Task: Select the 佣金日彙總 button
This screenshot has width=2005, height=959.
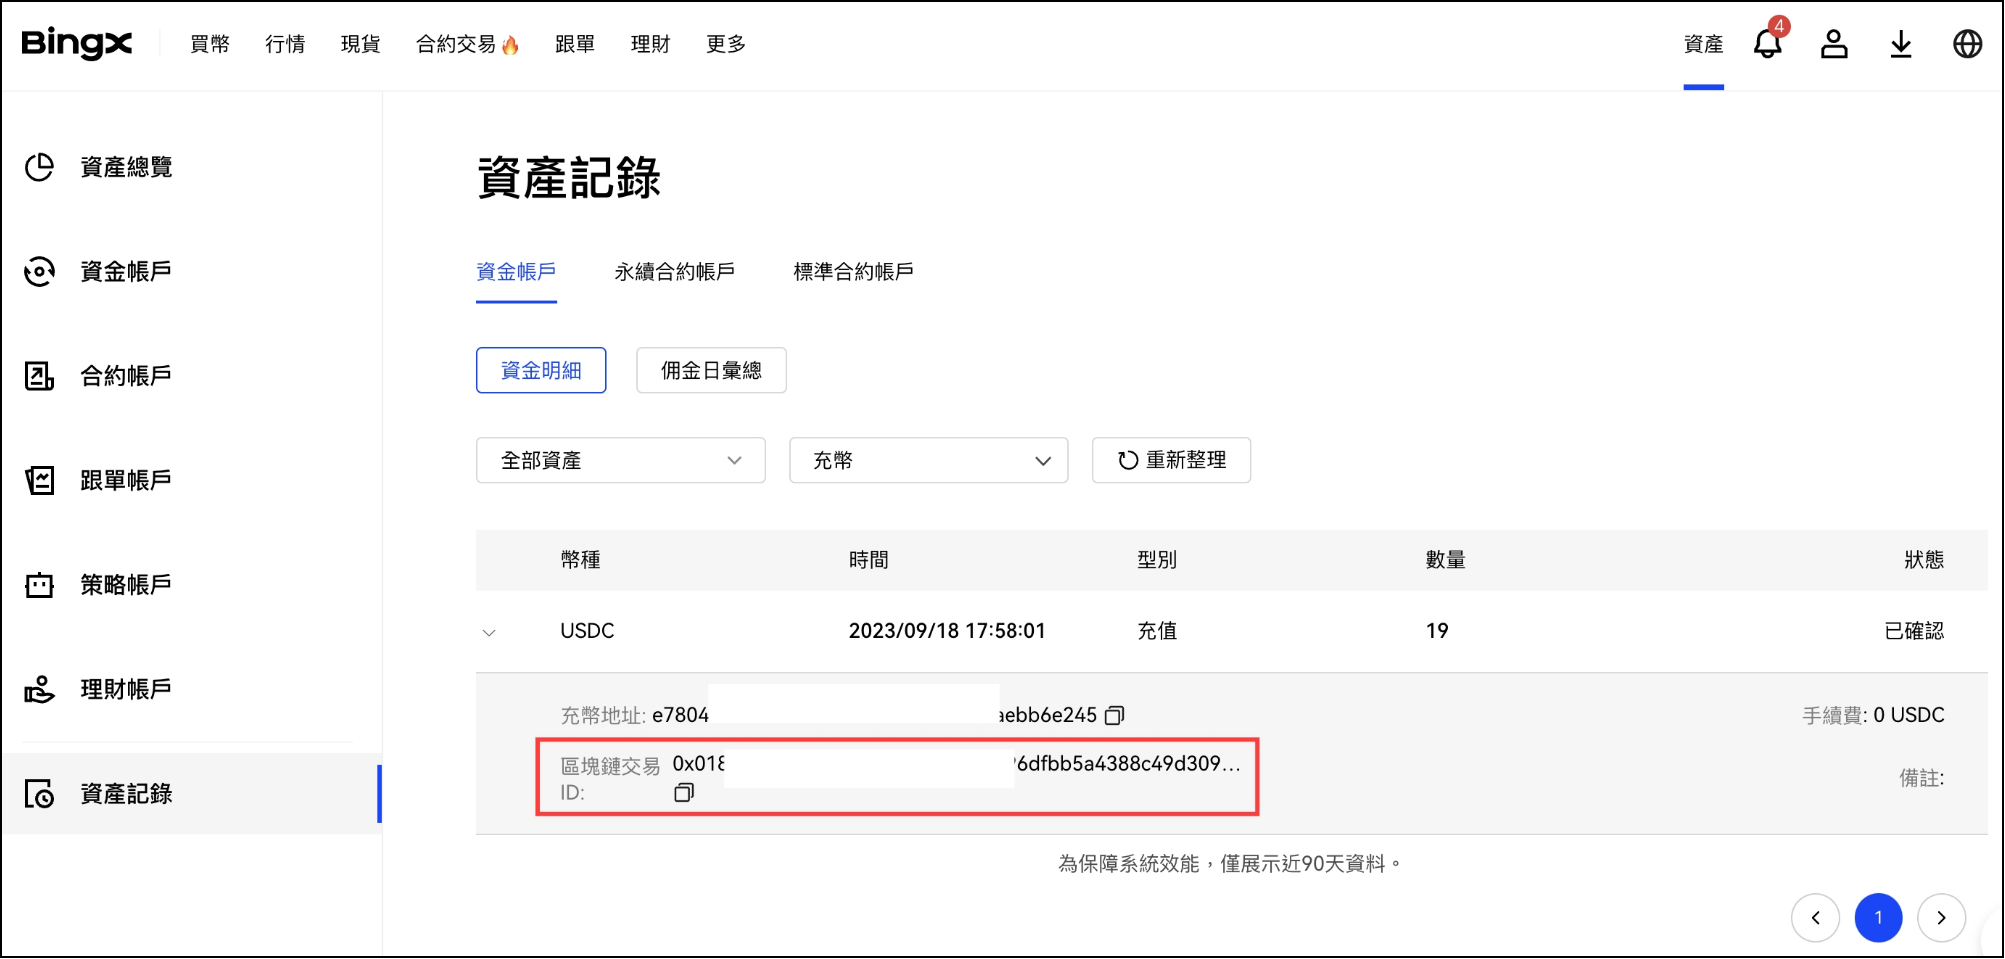Action: tap(711, 371)
